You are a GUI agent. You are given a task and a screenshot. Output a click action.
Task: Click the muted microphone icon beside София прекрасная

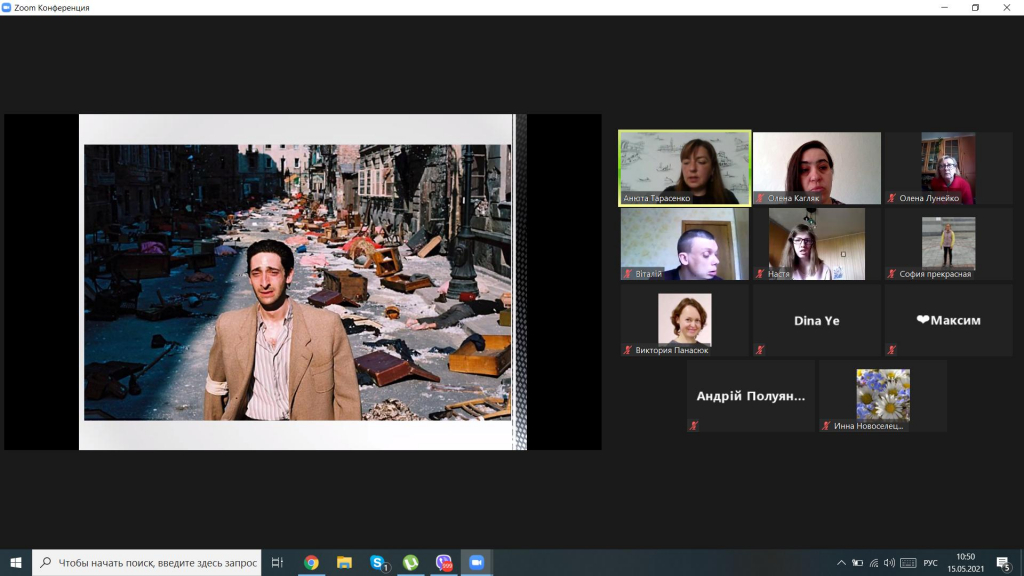[892, 274]
